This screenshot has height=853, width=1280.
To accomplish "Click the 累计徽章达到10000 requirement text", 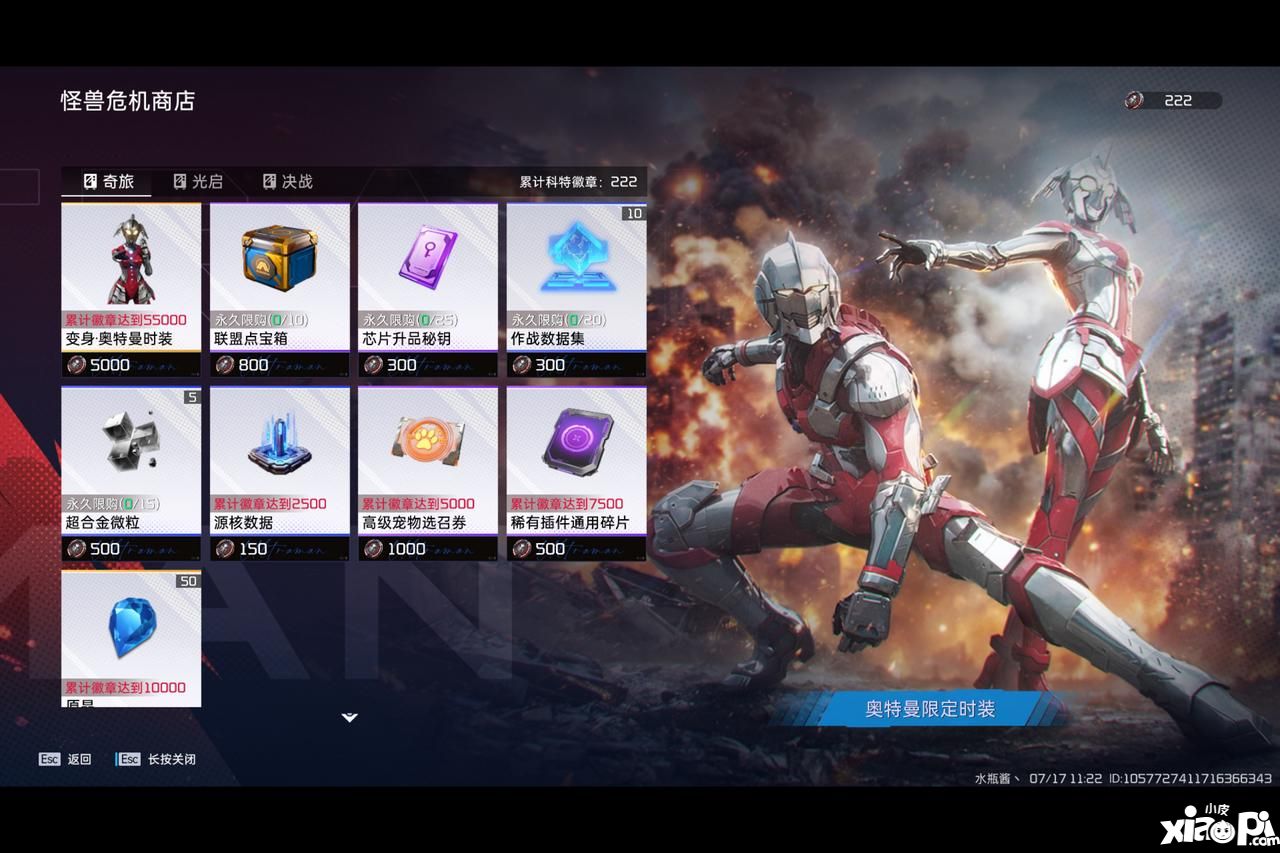I will point(125,688).
